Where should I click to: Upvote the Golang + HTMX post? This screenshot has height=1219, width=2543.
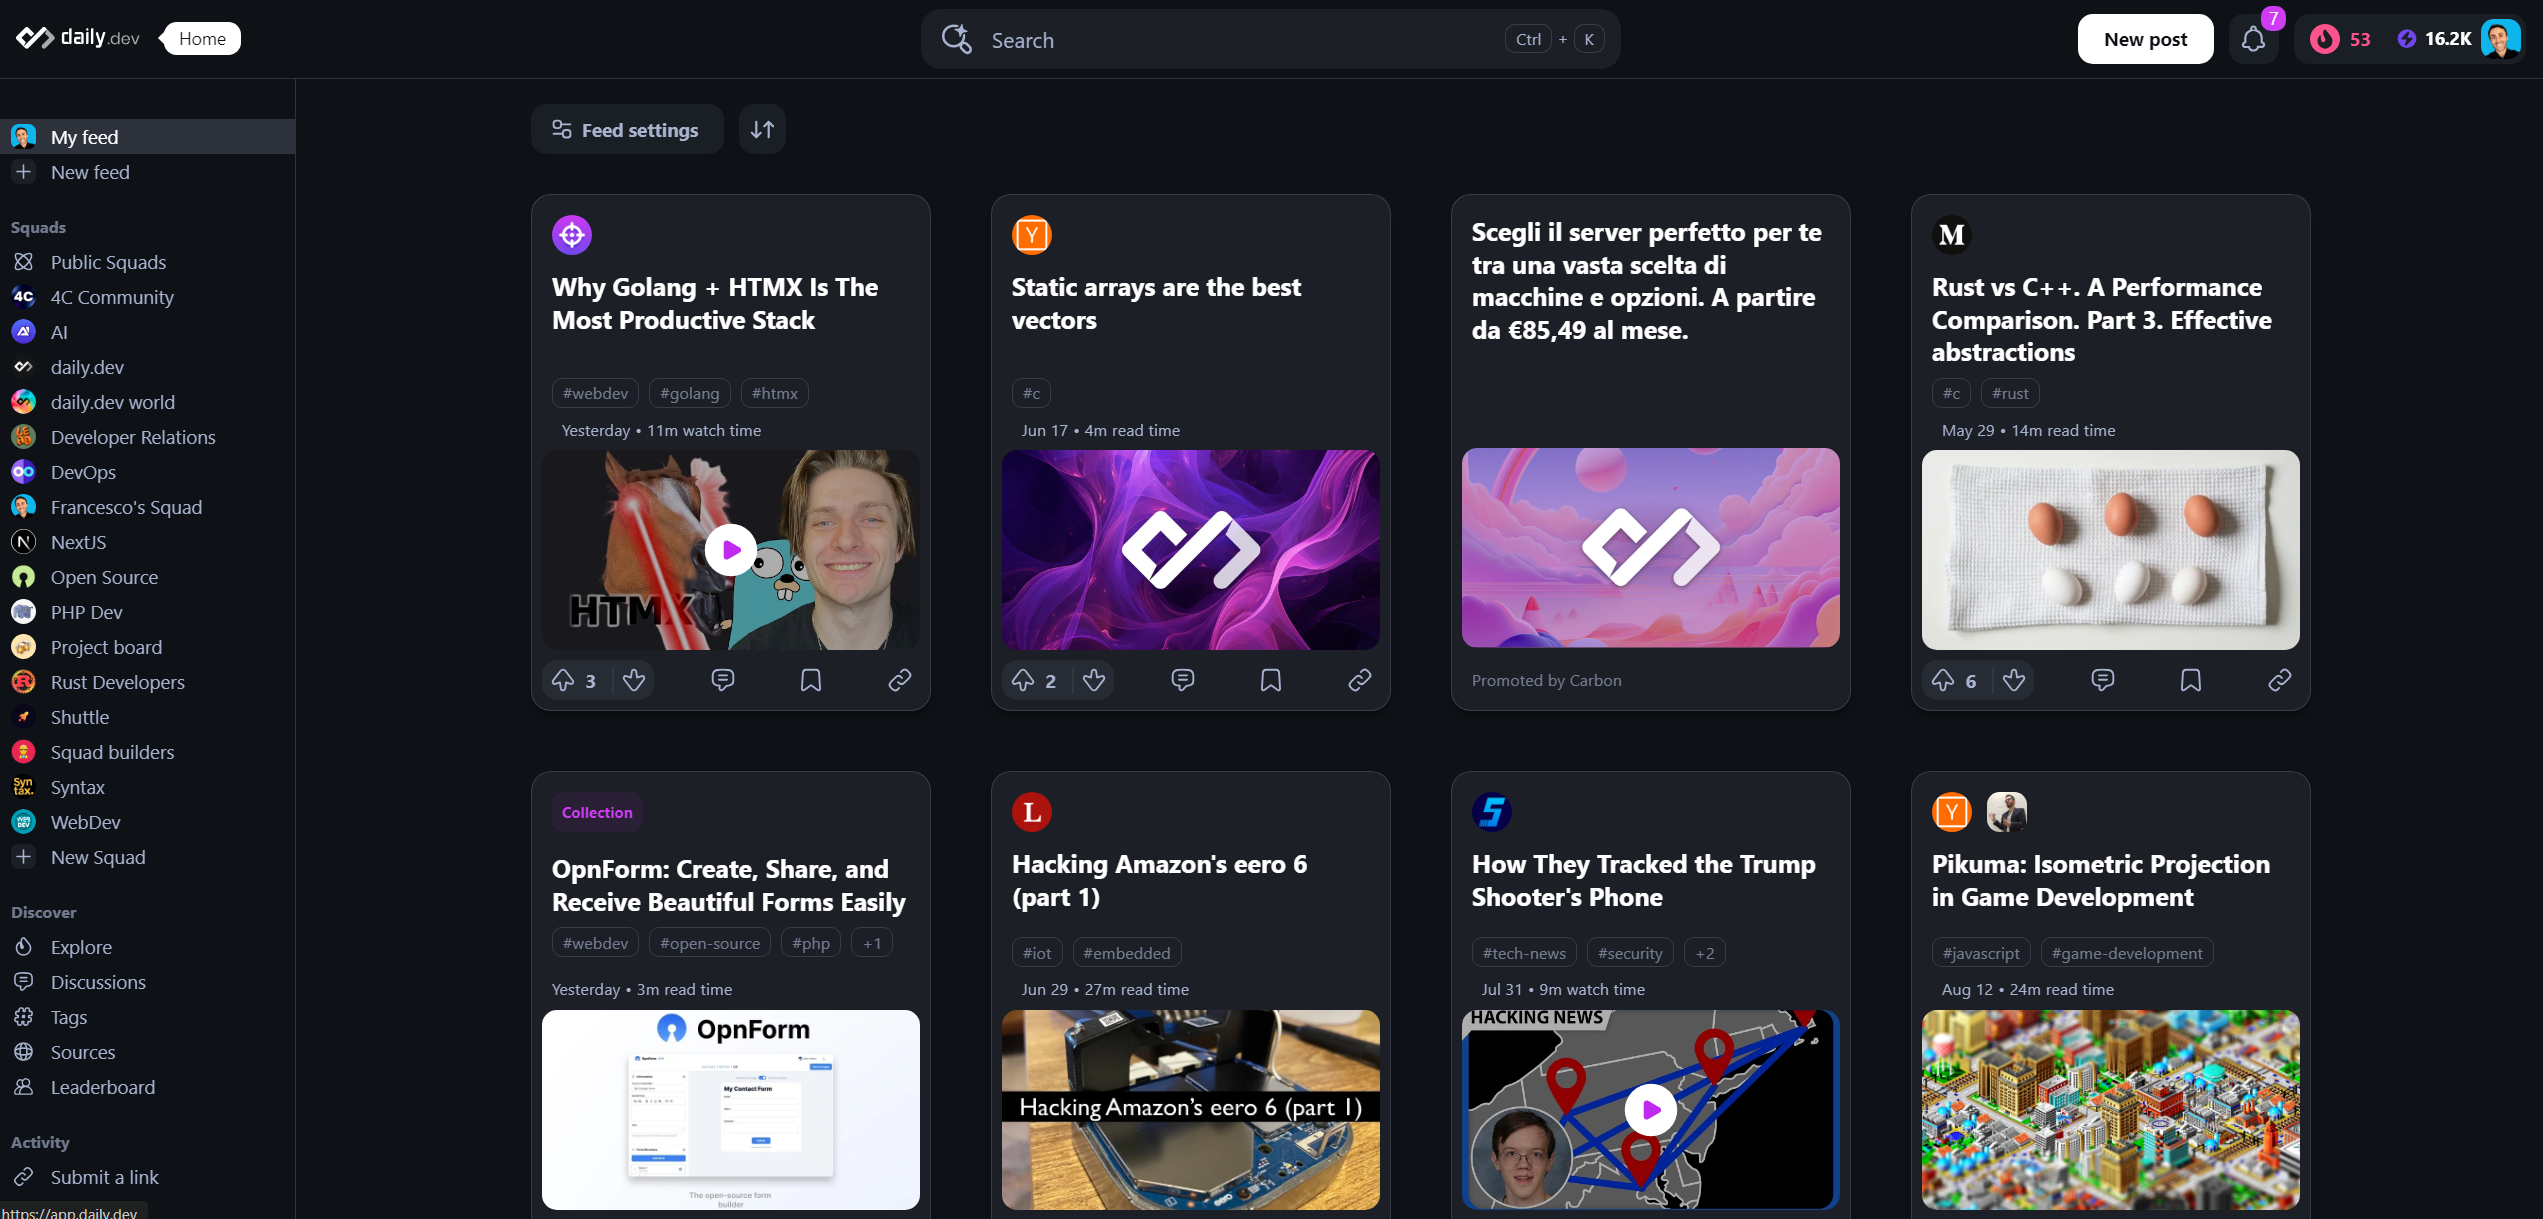563,681
